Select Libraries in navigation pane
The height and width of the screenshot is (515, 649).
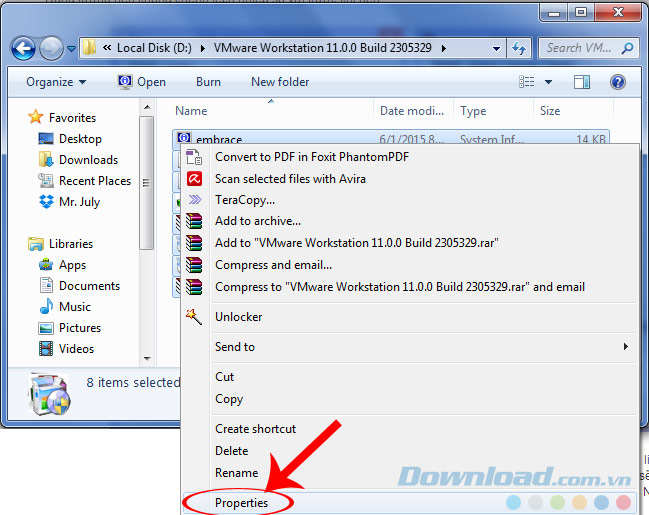click(x=61, y=244)
